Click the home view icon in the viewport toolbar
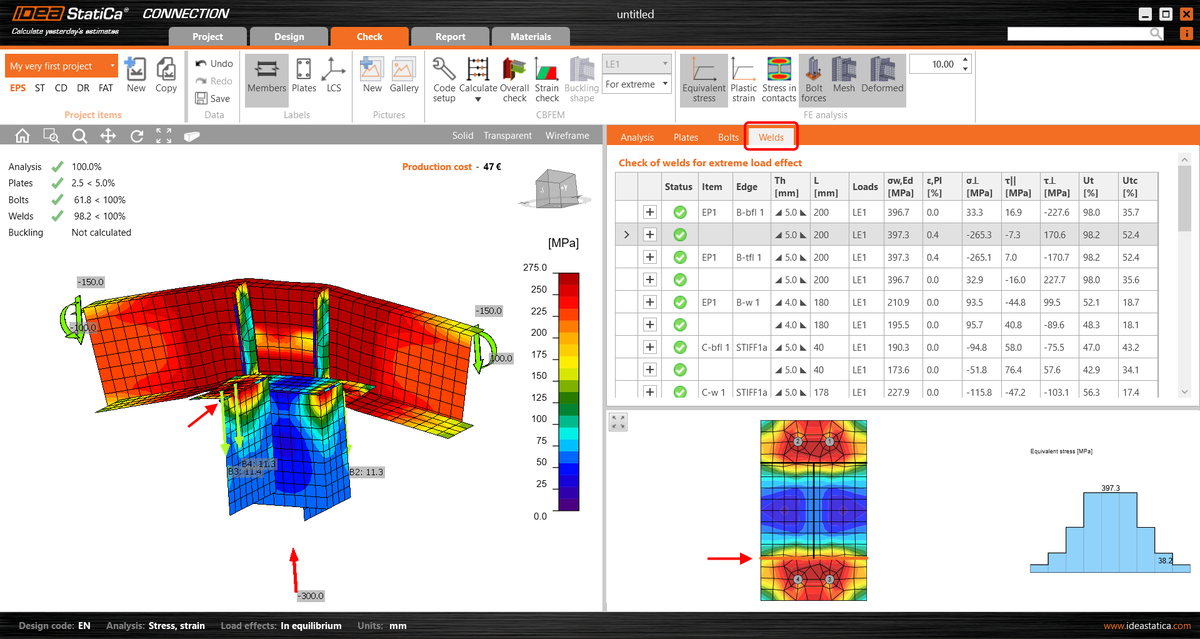 21,135
